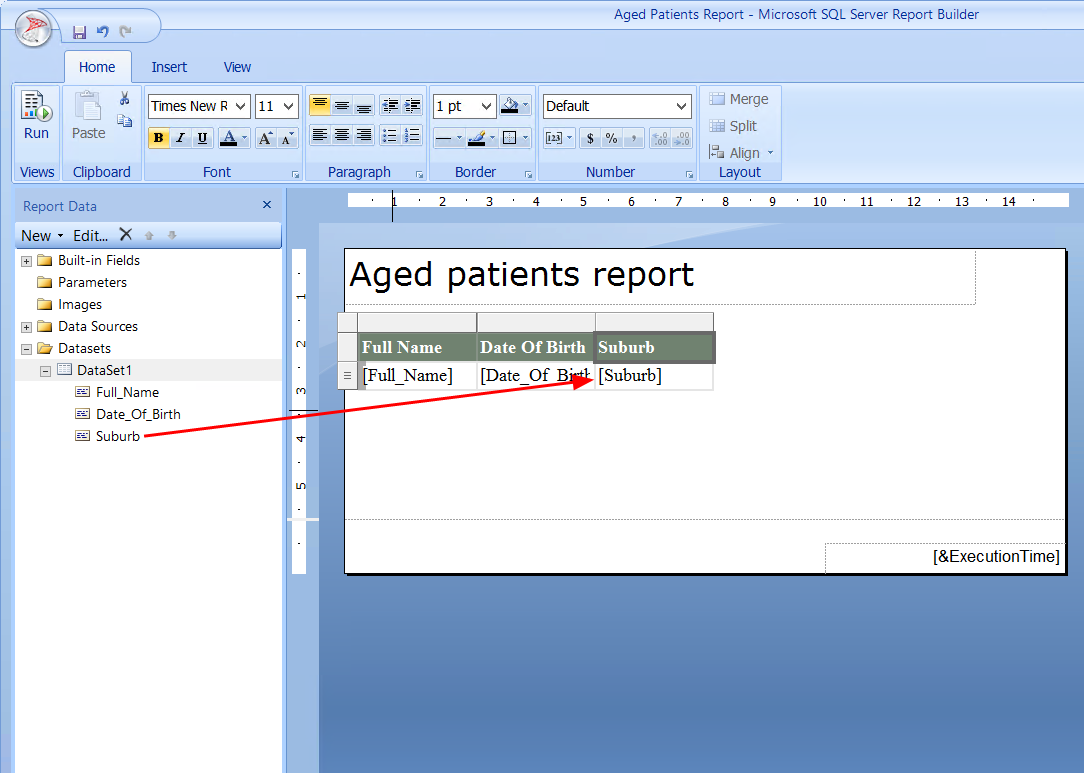Center the text horizontally
The image size is (1084, 773).
pyautogui.click(x=342, y=136)
